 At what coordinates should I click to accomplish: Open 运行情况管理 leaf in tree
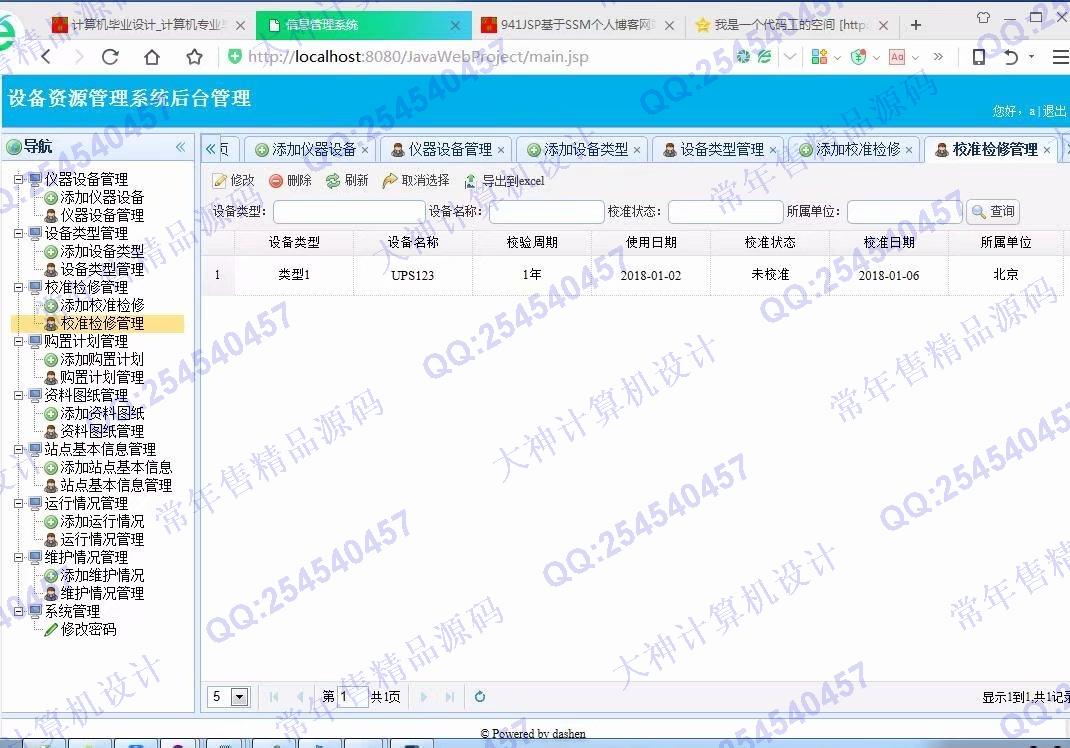pos(102,539)
